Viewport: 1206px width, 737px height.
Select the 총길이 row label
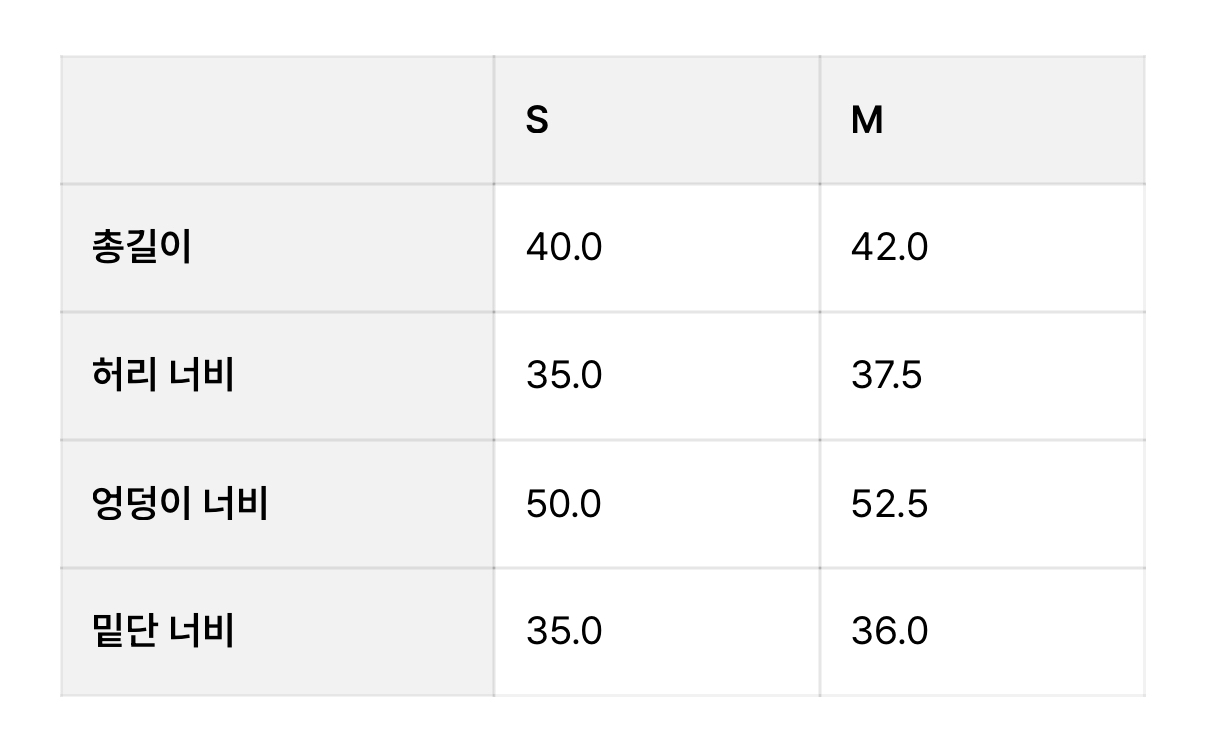pyautogui.click(x=141, y=248)
